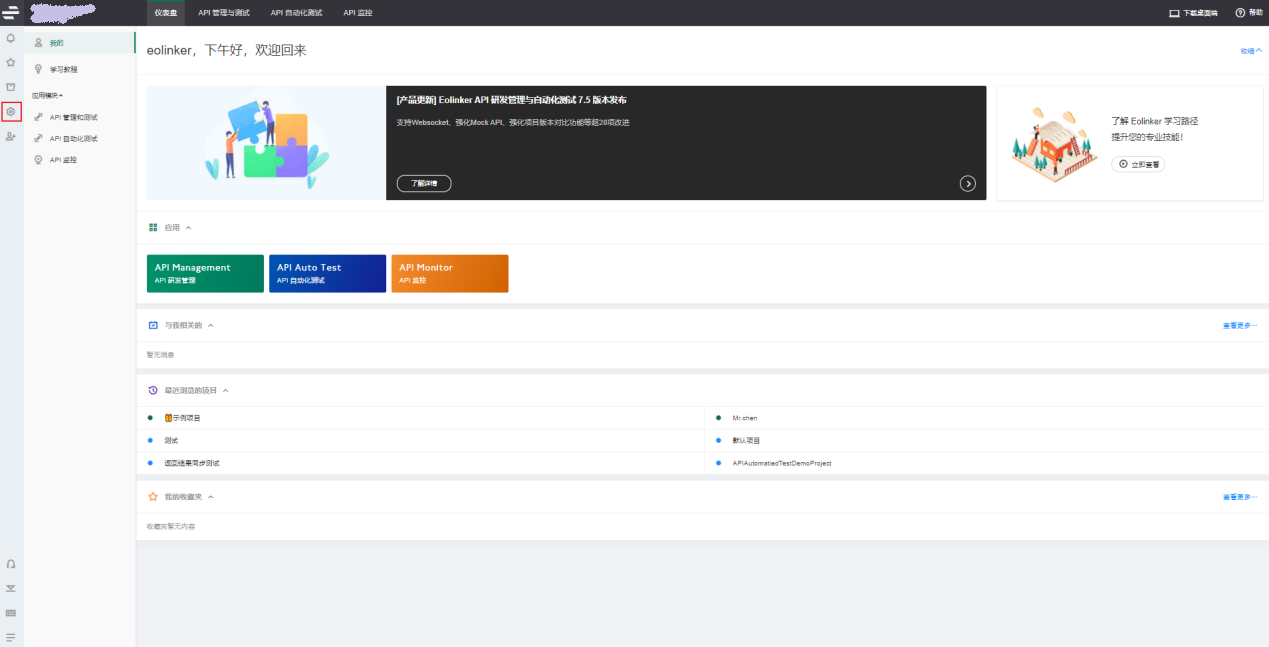The width and height of the screenshot is (1269, 647).
Task: Click the shirt-shaped icon in the left sidebar
Action: (x=11, y=87)
